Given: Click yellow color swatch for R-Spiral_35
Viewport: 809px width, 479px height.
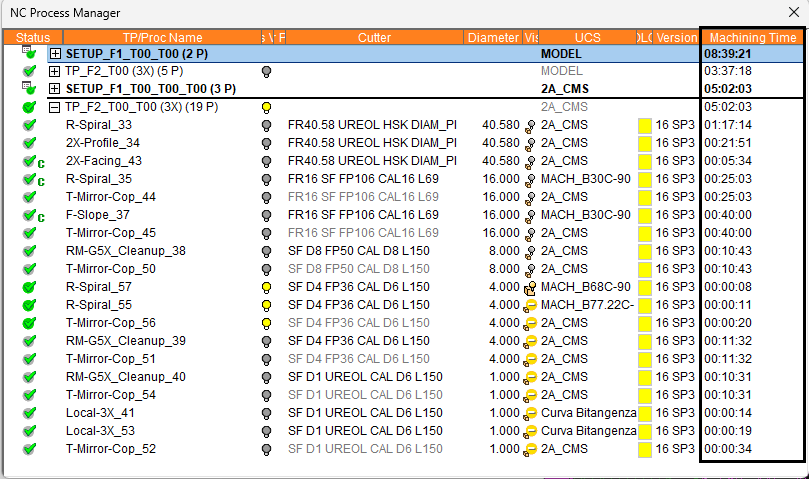Looking at the screenshot, I should pyautogui.click(x=645, y=179).
